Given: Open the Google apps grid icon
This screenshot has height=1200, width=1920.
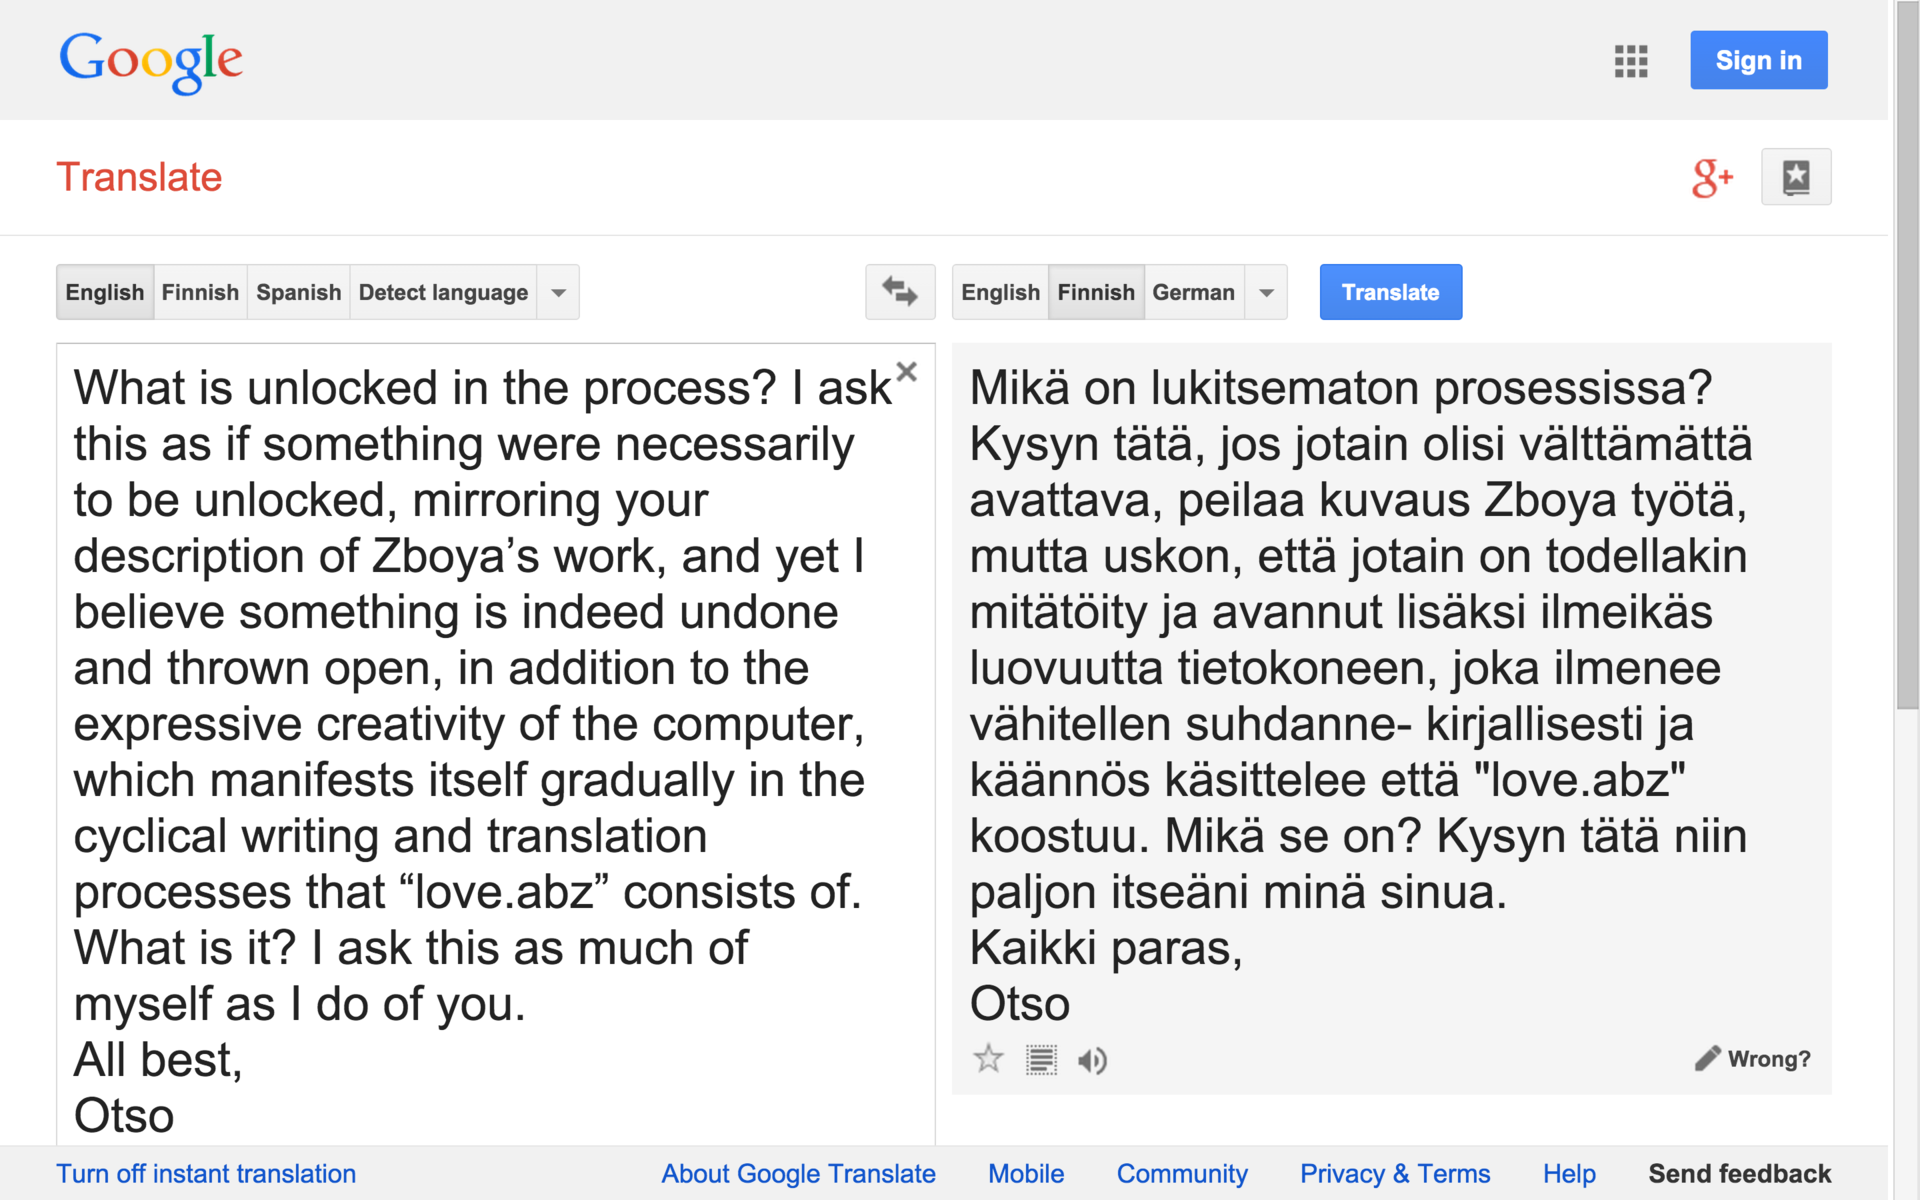Looking at the screenshot, I should tap(1630, 61).
